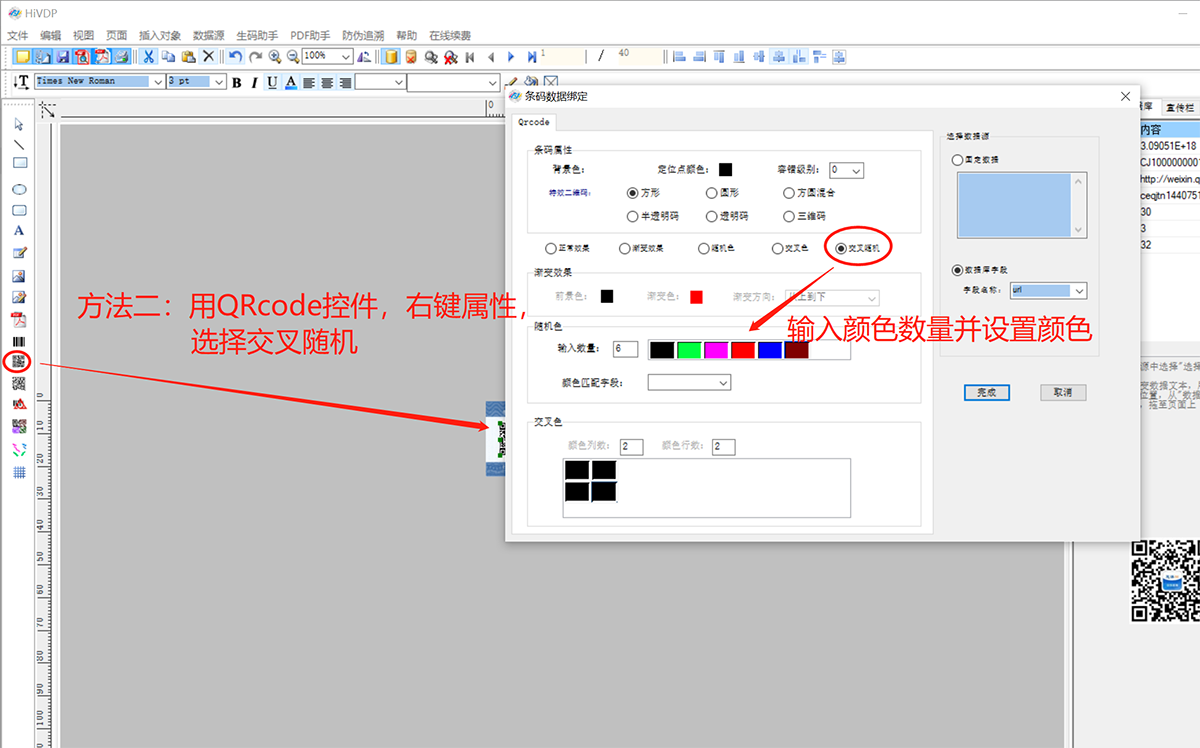The height and width of the screenshot is (748, 1200).
Task: Select the rectangle shape tool
Action: tap(19, 163)
